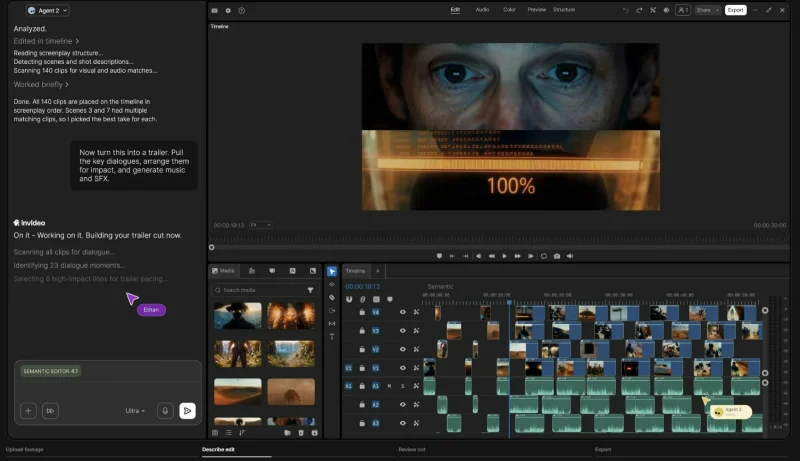Mute the A1 track with M button

click(x=389, y=386)
